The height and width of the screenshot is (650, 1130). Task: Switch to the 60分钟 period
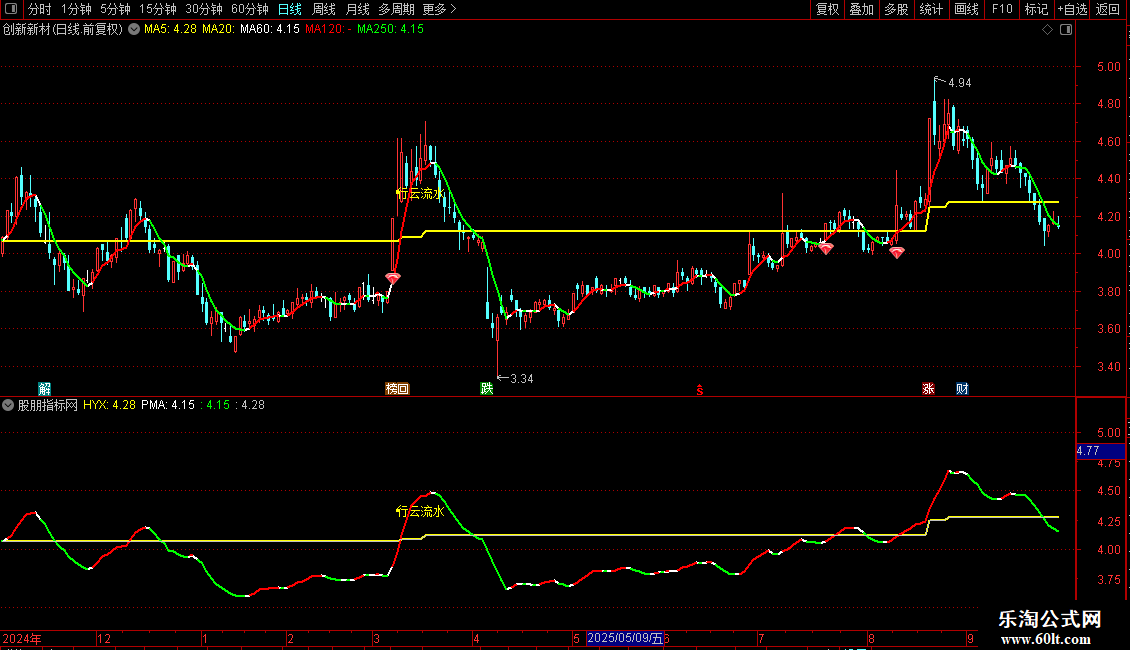(x=250, y=9)
